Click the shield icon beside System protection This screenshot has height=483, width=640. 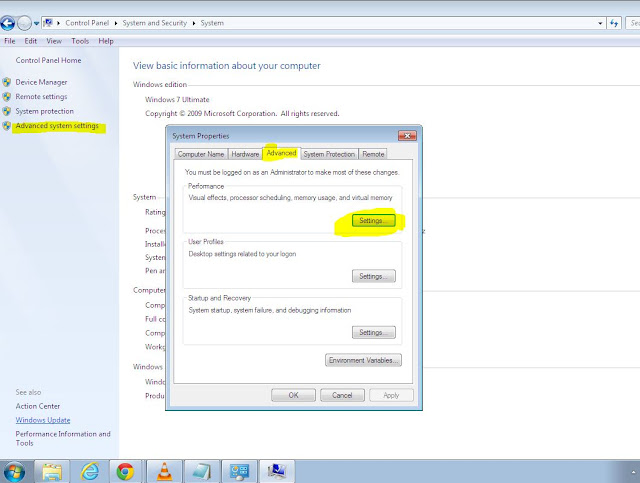7,111
